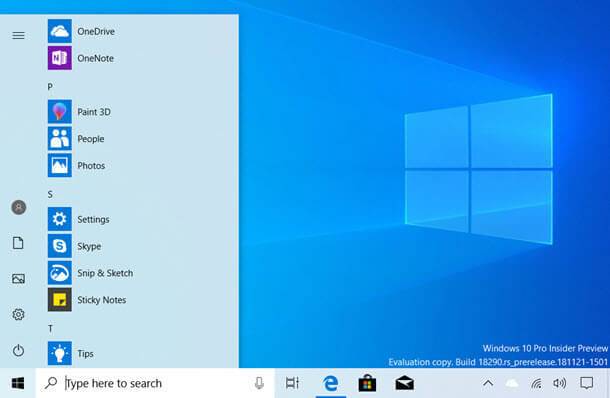610x398 pixels.
Task: Open Settings gear icon in app list
Action: coord(60,219)
